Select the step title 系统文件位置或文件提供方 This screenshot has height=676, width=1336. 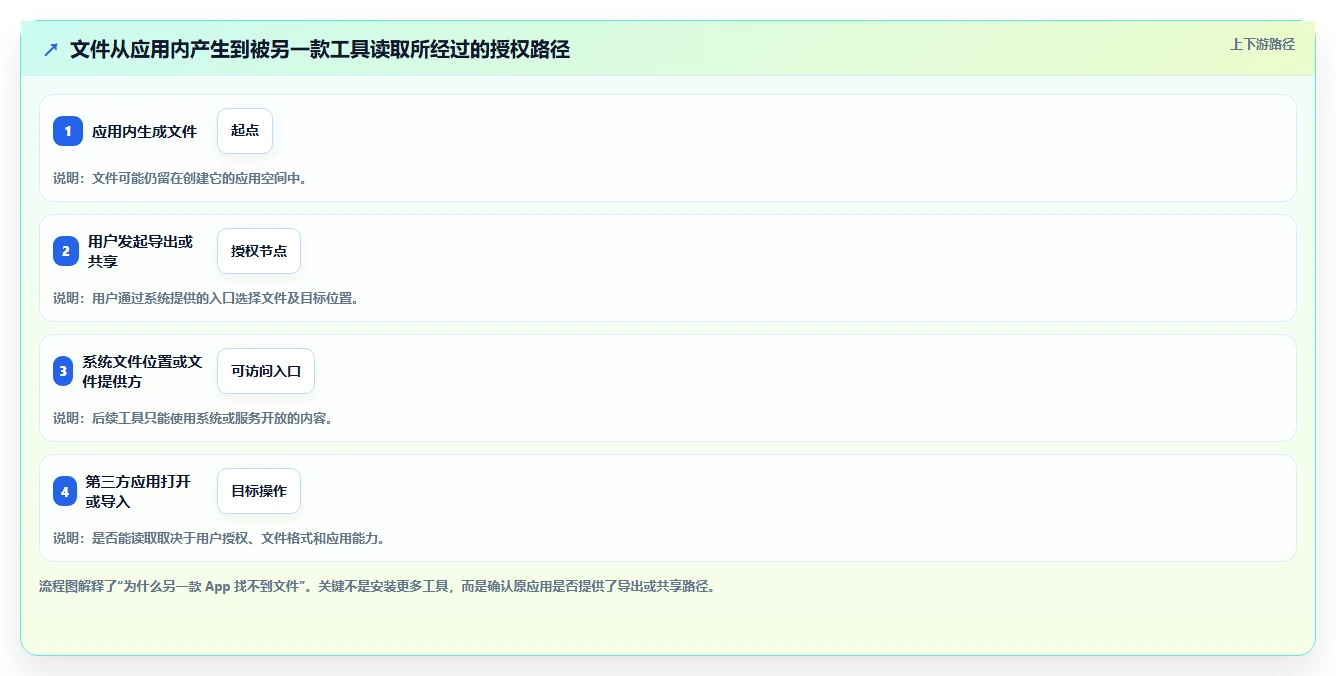tap(143, 371)
